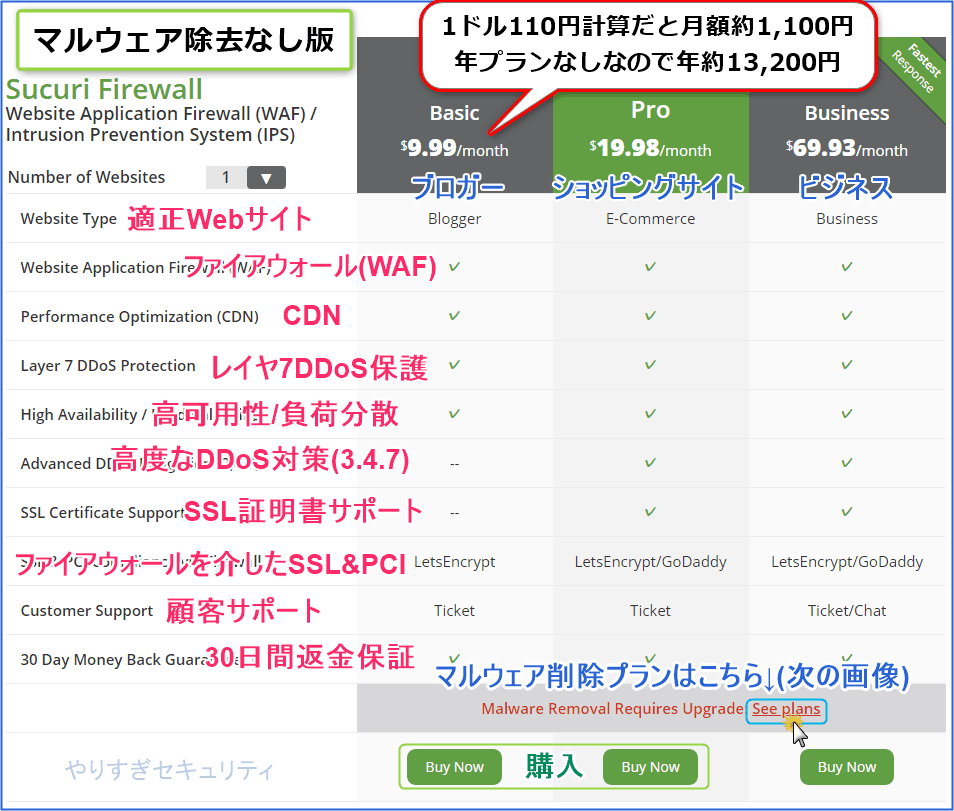Viewport: 954px width, 811px height.
Task: Open the Number of Websites dropdown arrow
Action: click(266, 178)
